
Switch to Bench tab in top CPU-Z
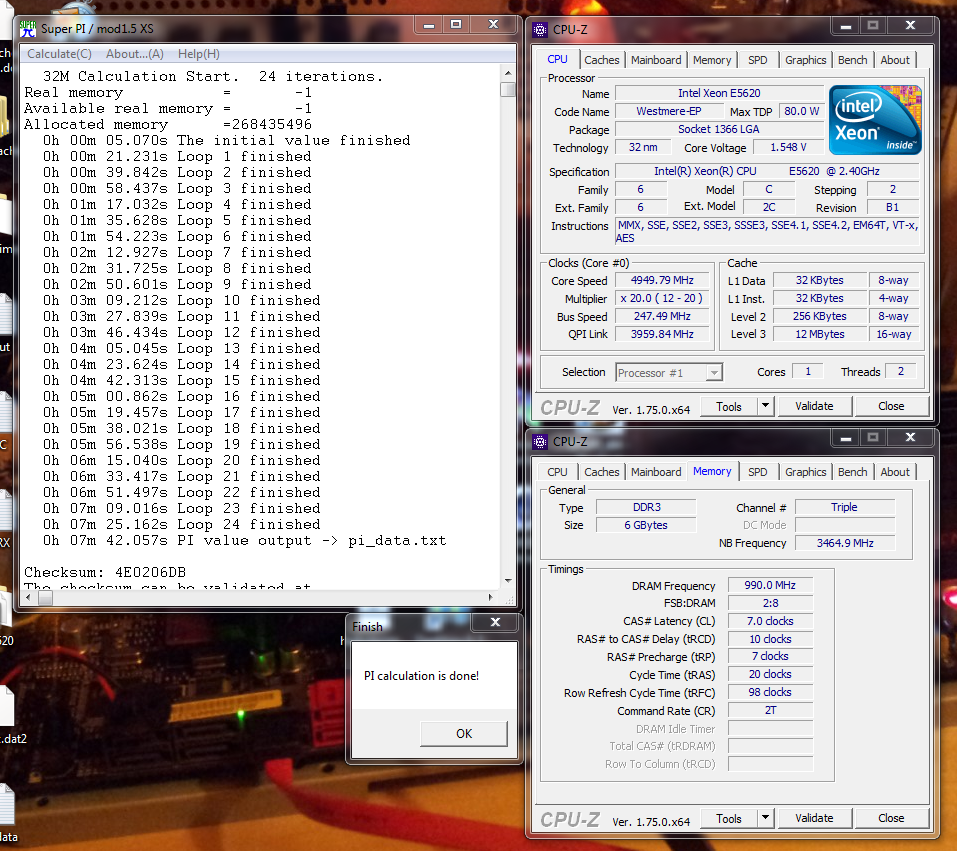[x=852, y=60]
